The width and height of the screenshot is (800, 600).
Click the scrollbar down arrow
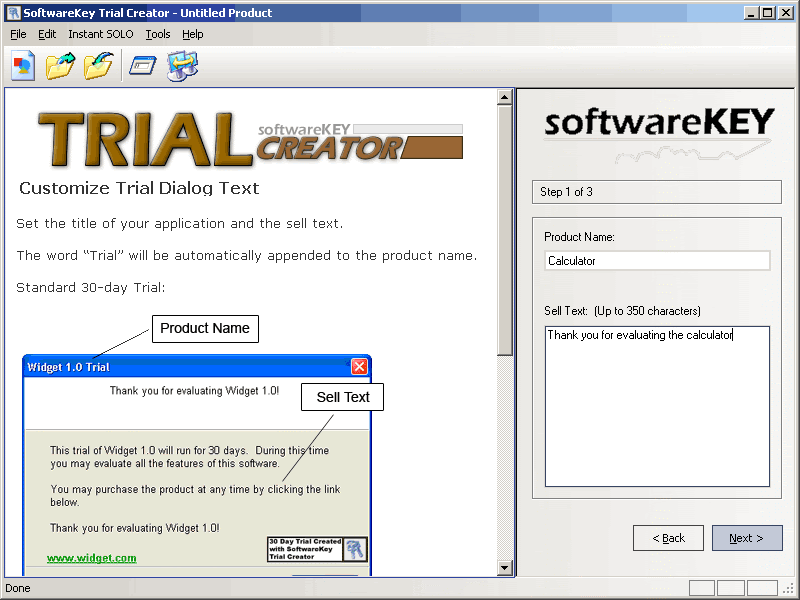(x=505, y=567)
